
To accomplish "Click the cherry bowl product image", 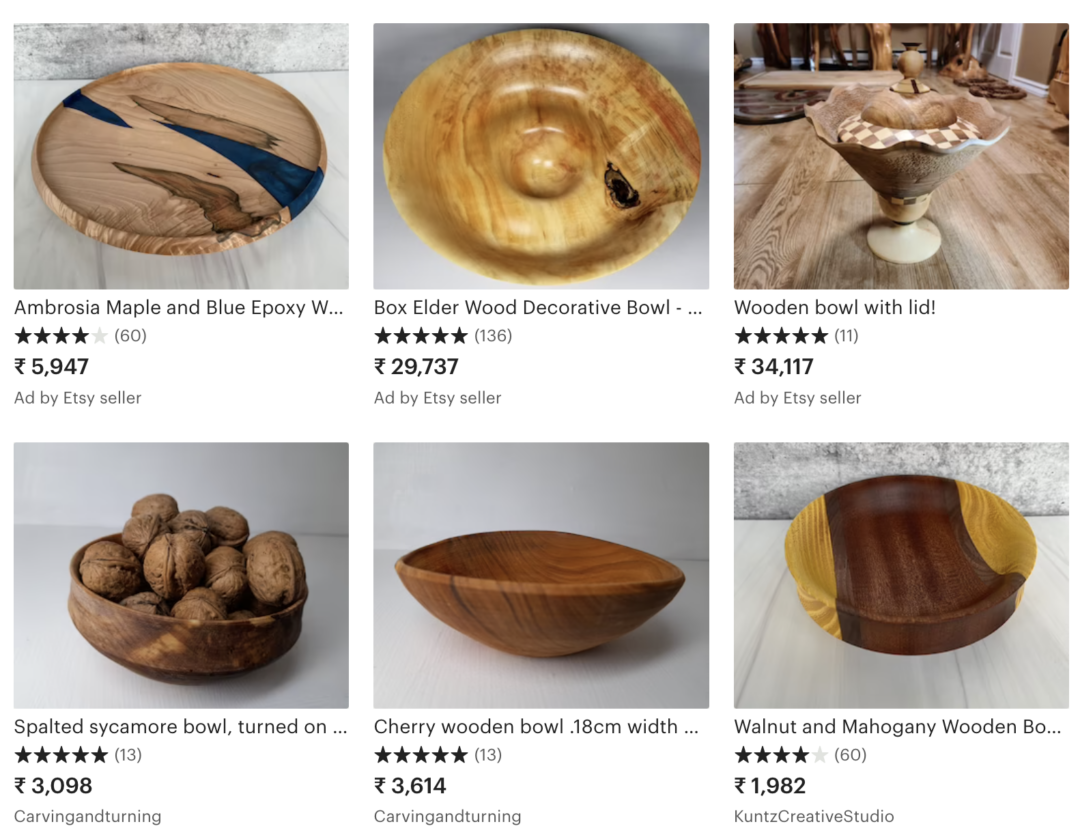I will [540, 572].
